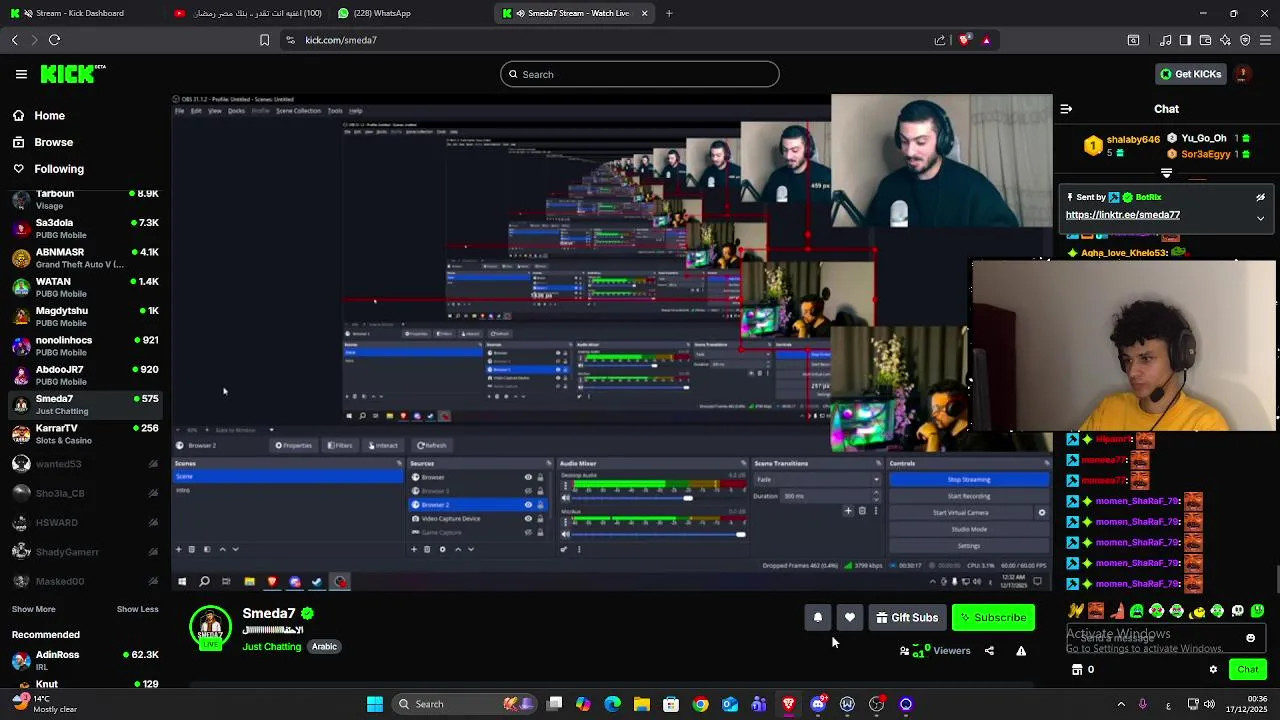Toggle lock on Browser 2 source
Screen dimensions: 1280x720
(x=541, y=505)
